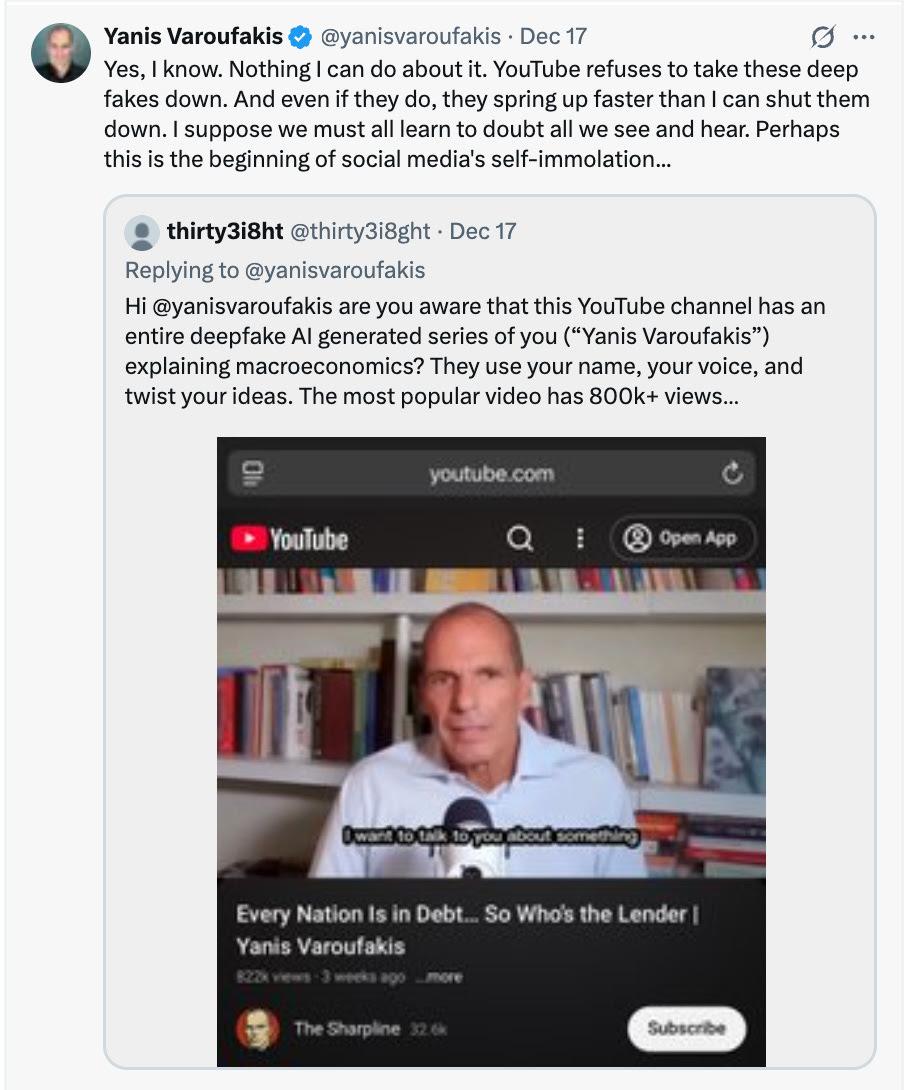Viewport: 914px width, 1090px height.
Task: Click the YouTube logo
Action: click(x=289, y=539)
